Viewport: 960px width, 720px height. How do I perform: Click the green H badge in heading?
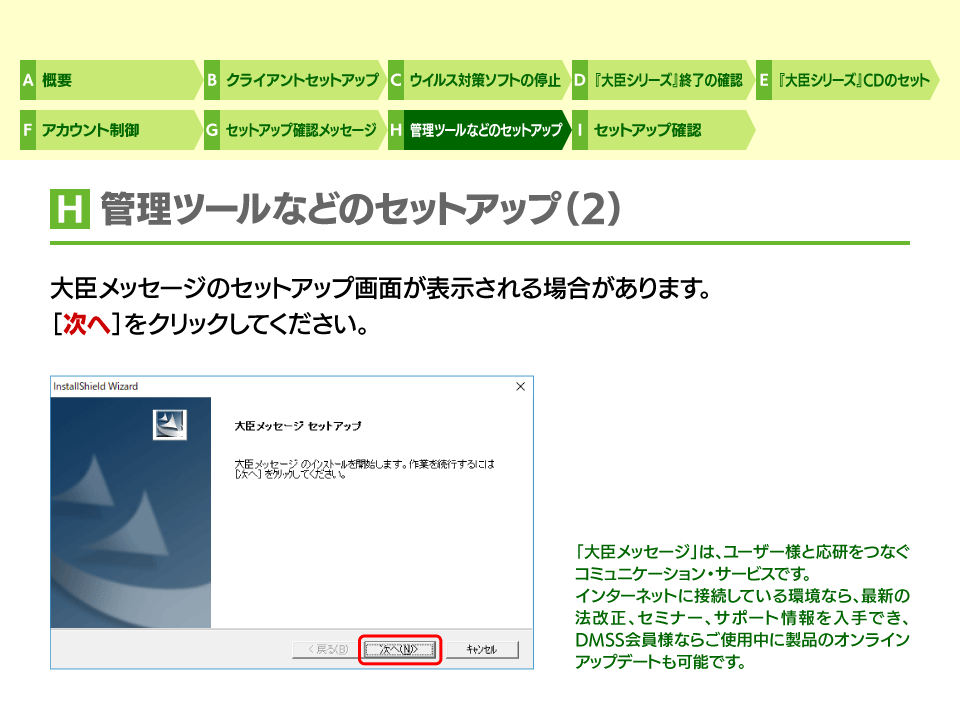70,210
